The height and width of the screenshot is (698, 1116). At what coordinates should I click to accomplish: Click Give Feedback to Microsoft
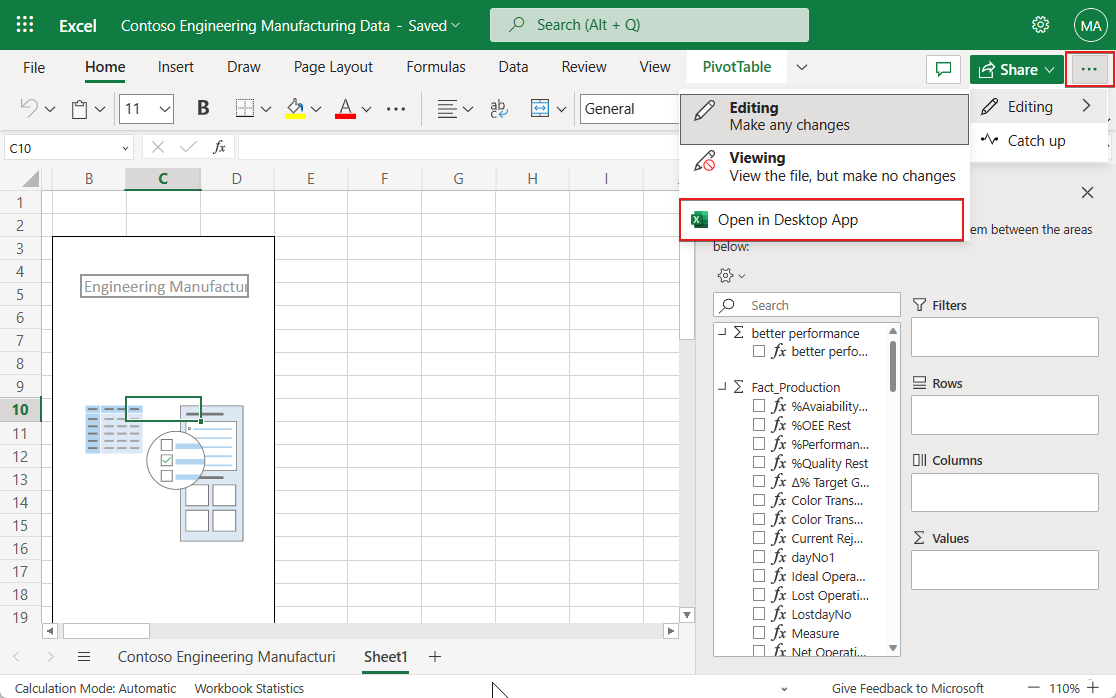(x=907, y=688)
